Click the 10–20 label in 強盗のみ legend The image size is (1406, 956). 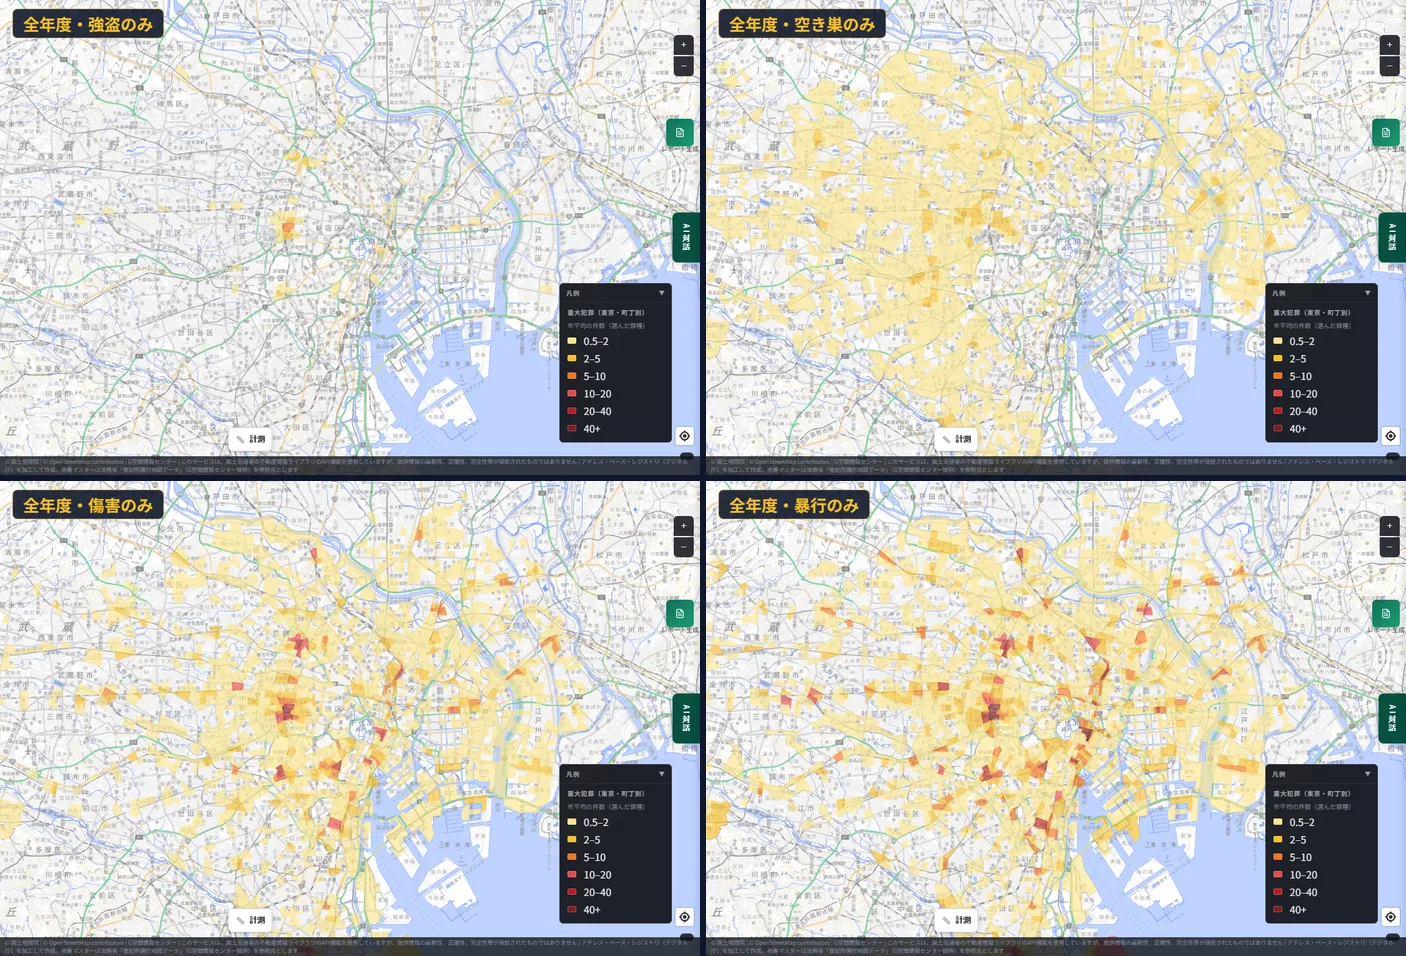pos(597,394)
